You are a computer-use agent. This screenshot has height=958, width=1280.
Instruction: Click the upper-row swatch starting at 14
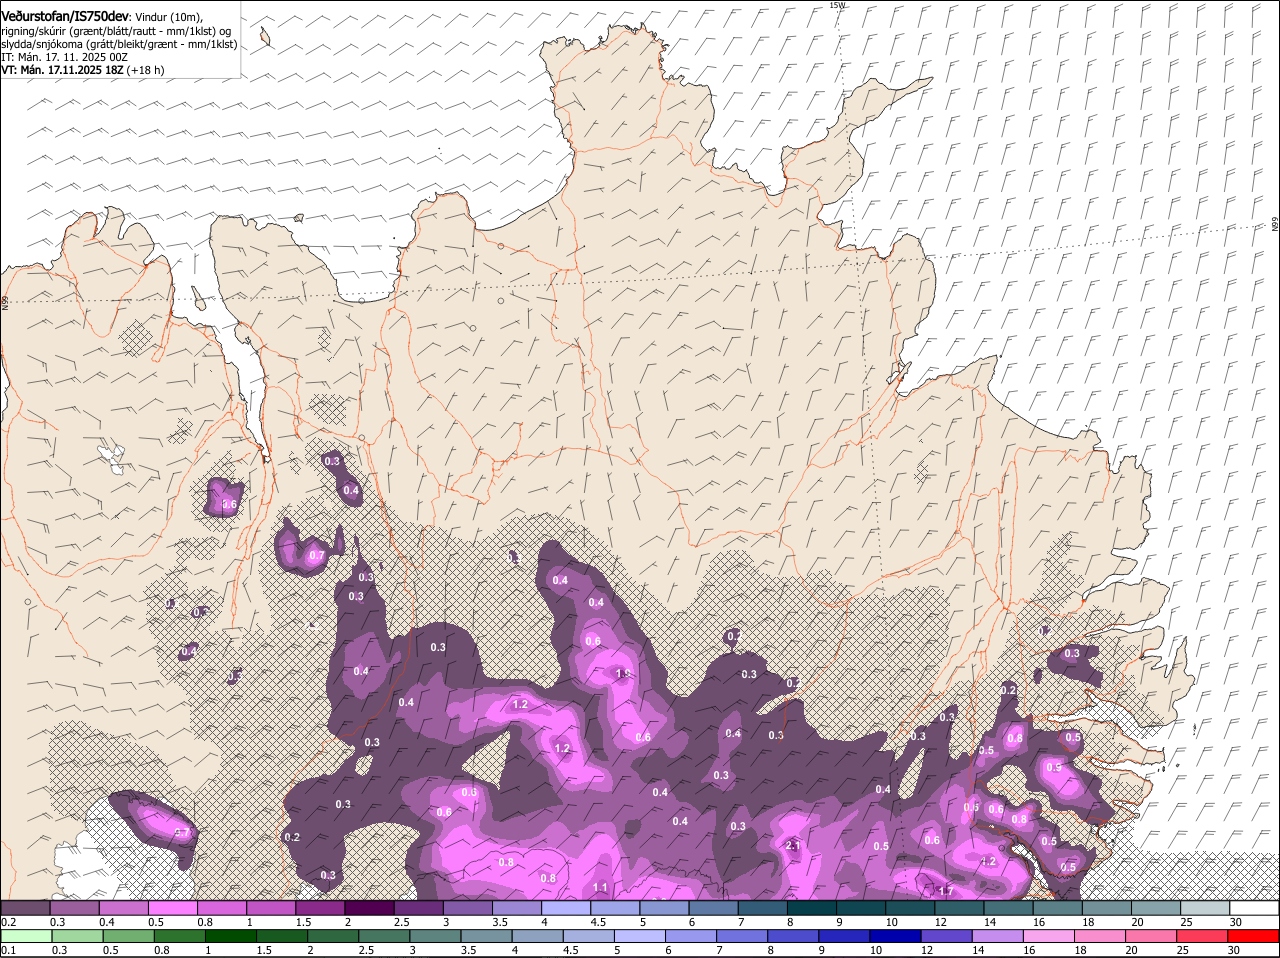[1007, 908]
